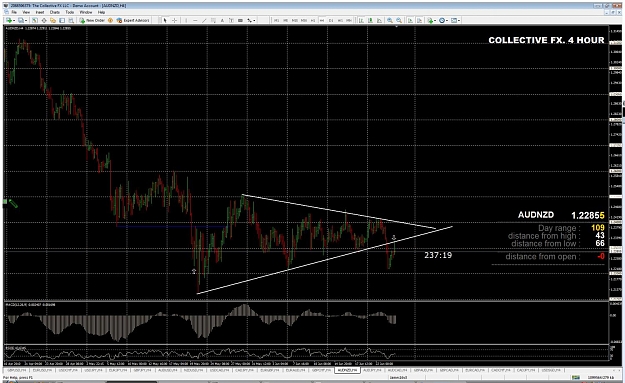The image size is (625, 383).
Task: Switch chart to bar chart icon
Action: coord(361,20)
